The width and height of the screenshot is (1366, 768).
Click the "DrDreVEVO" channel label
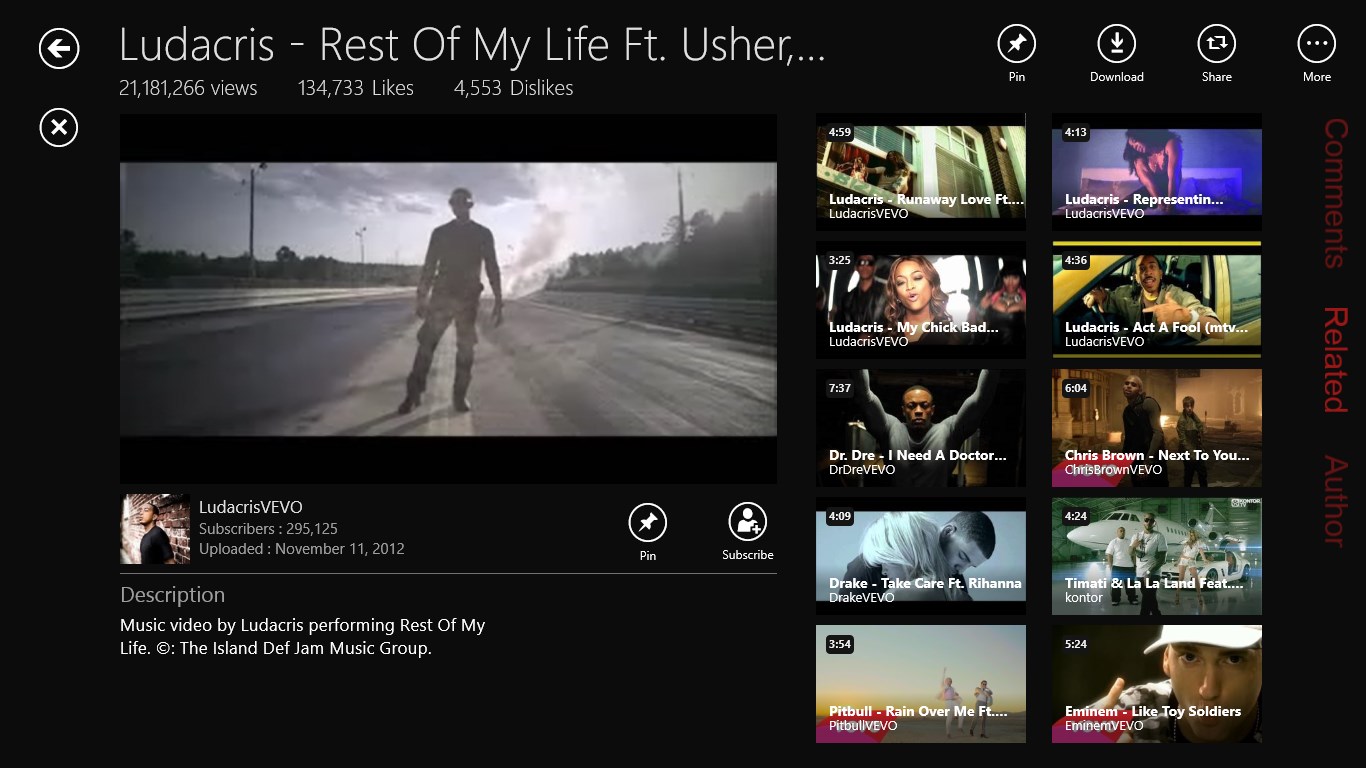pos(862,469)
